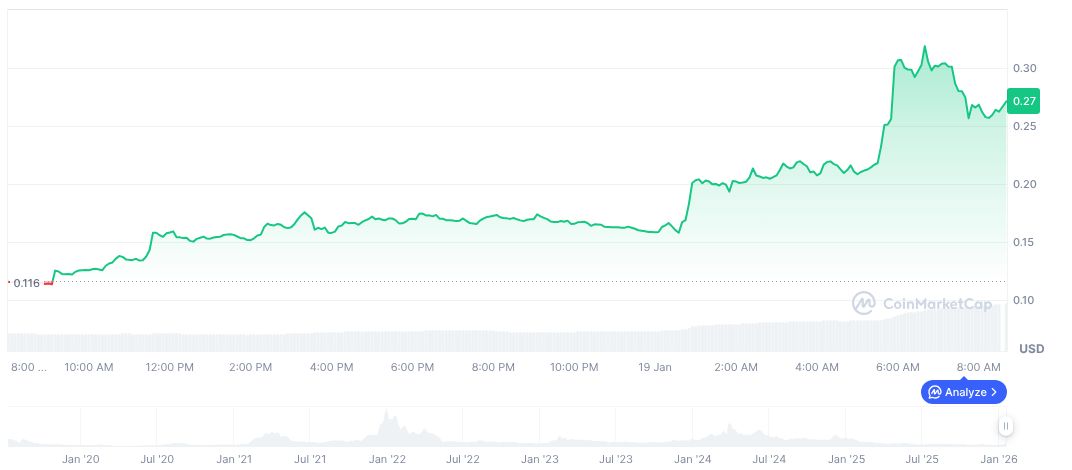Expand the chevron arrow beside Analyze

[994, 392]
